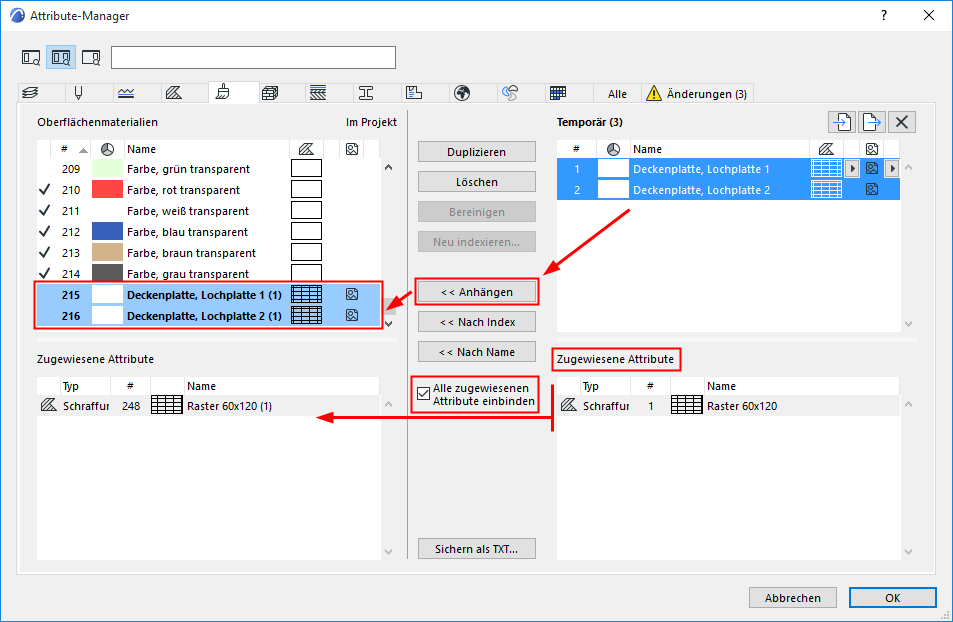Click fill pattern of row 215 Lochplatte 1
The height and width of the screenshot is (622, 953).
(x=306, y=294)
